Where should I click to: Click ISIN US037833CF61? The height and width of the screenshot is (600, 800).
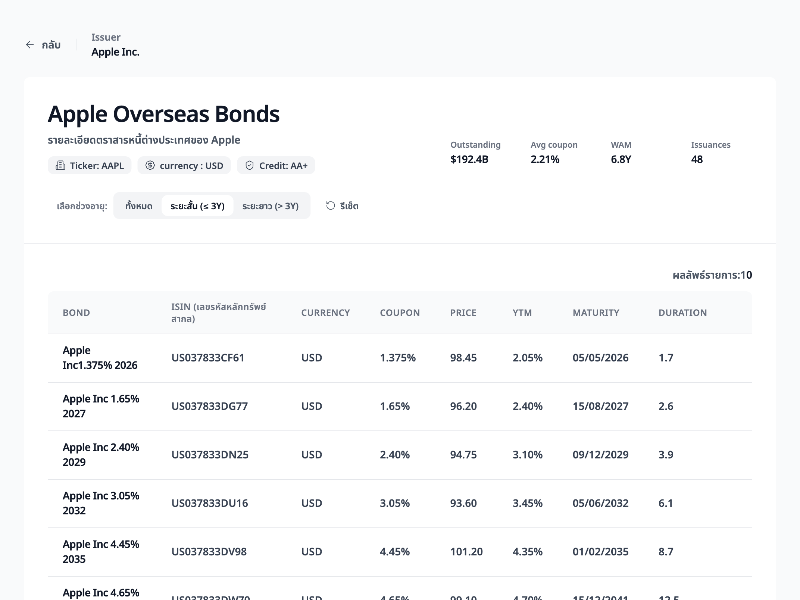coord(208,358)
